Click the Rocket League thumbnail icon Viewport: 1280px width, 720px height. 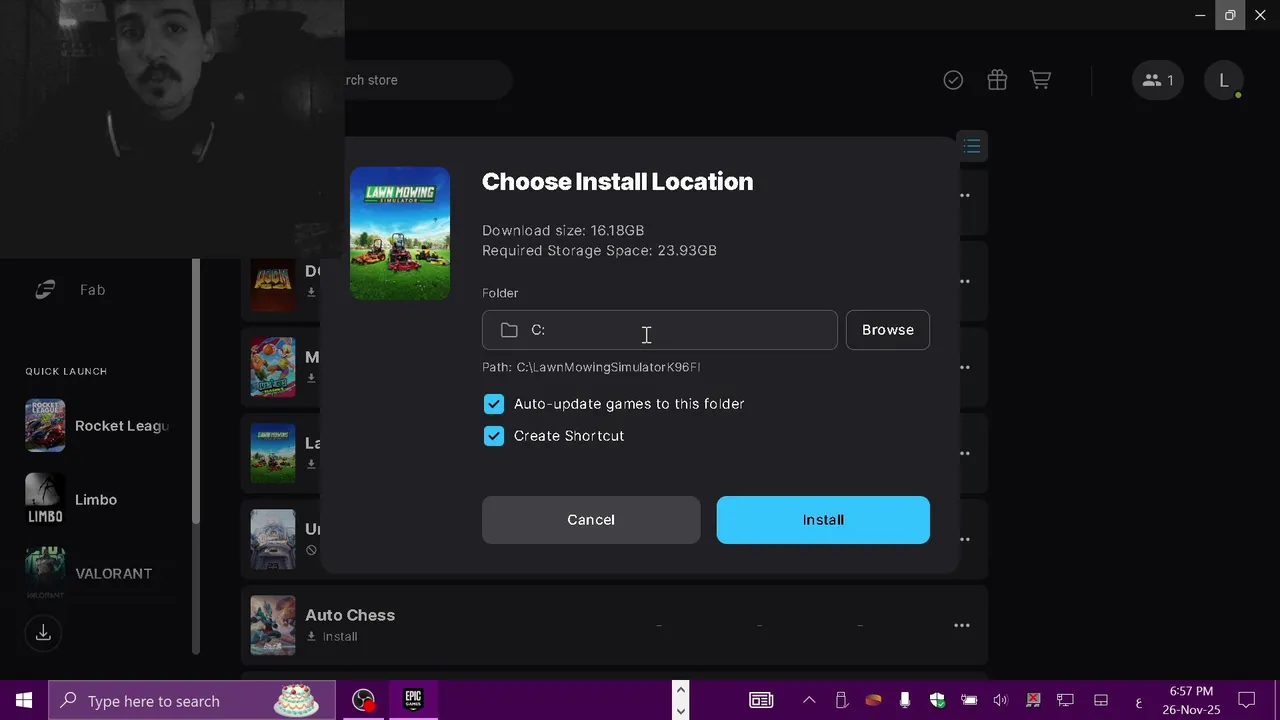click(x=45, y=426)
